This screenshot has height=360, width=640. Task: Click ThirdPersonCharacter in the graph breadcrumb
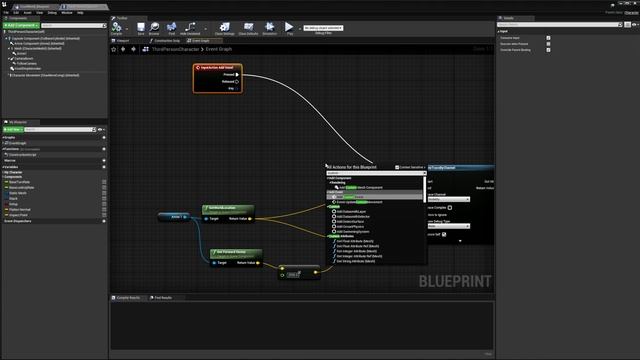pyautogui.click(x=176, y=49)
